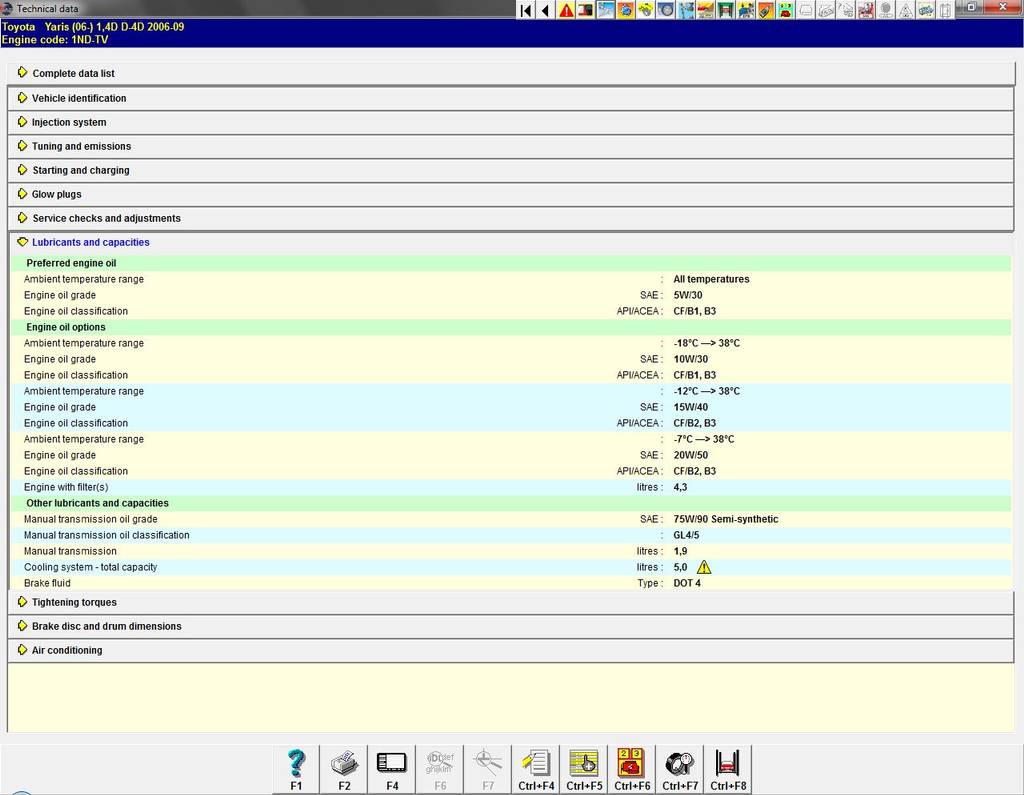Open the Ctrl+F8 vehicle lift icon

728,770
